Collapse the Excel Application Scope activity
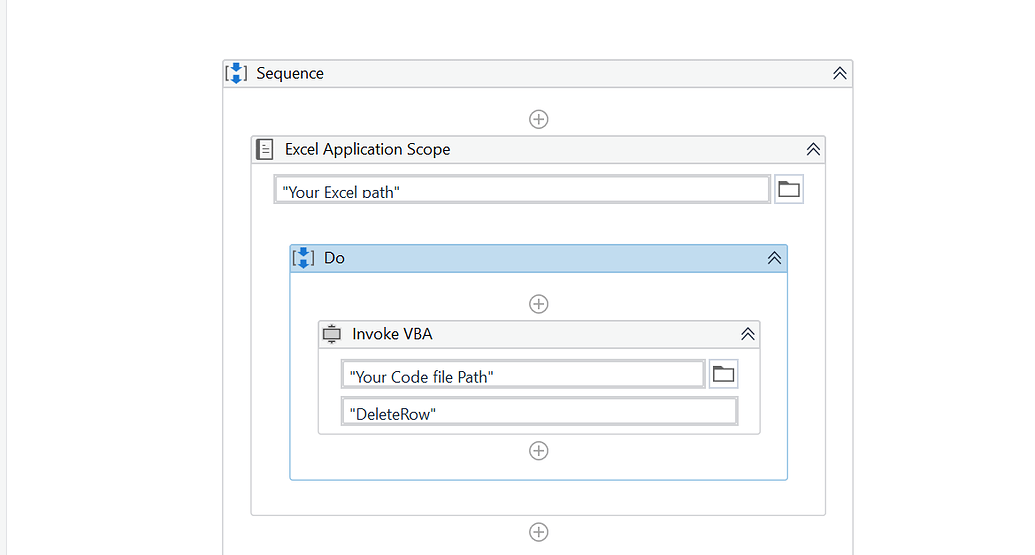Viewport: 1035px width, 555px height. pyautogui.click(x=813, y=149)
